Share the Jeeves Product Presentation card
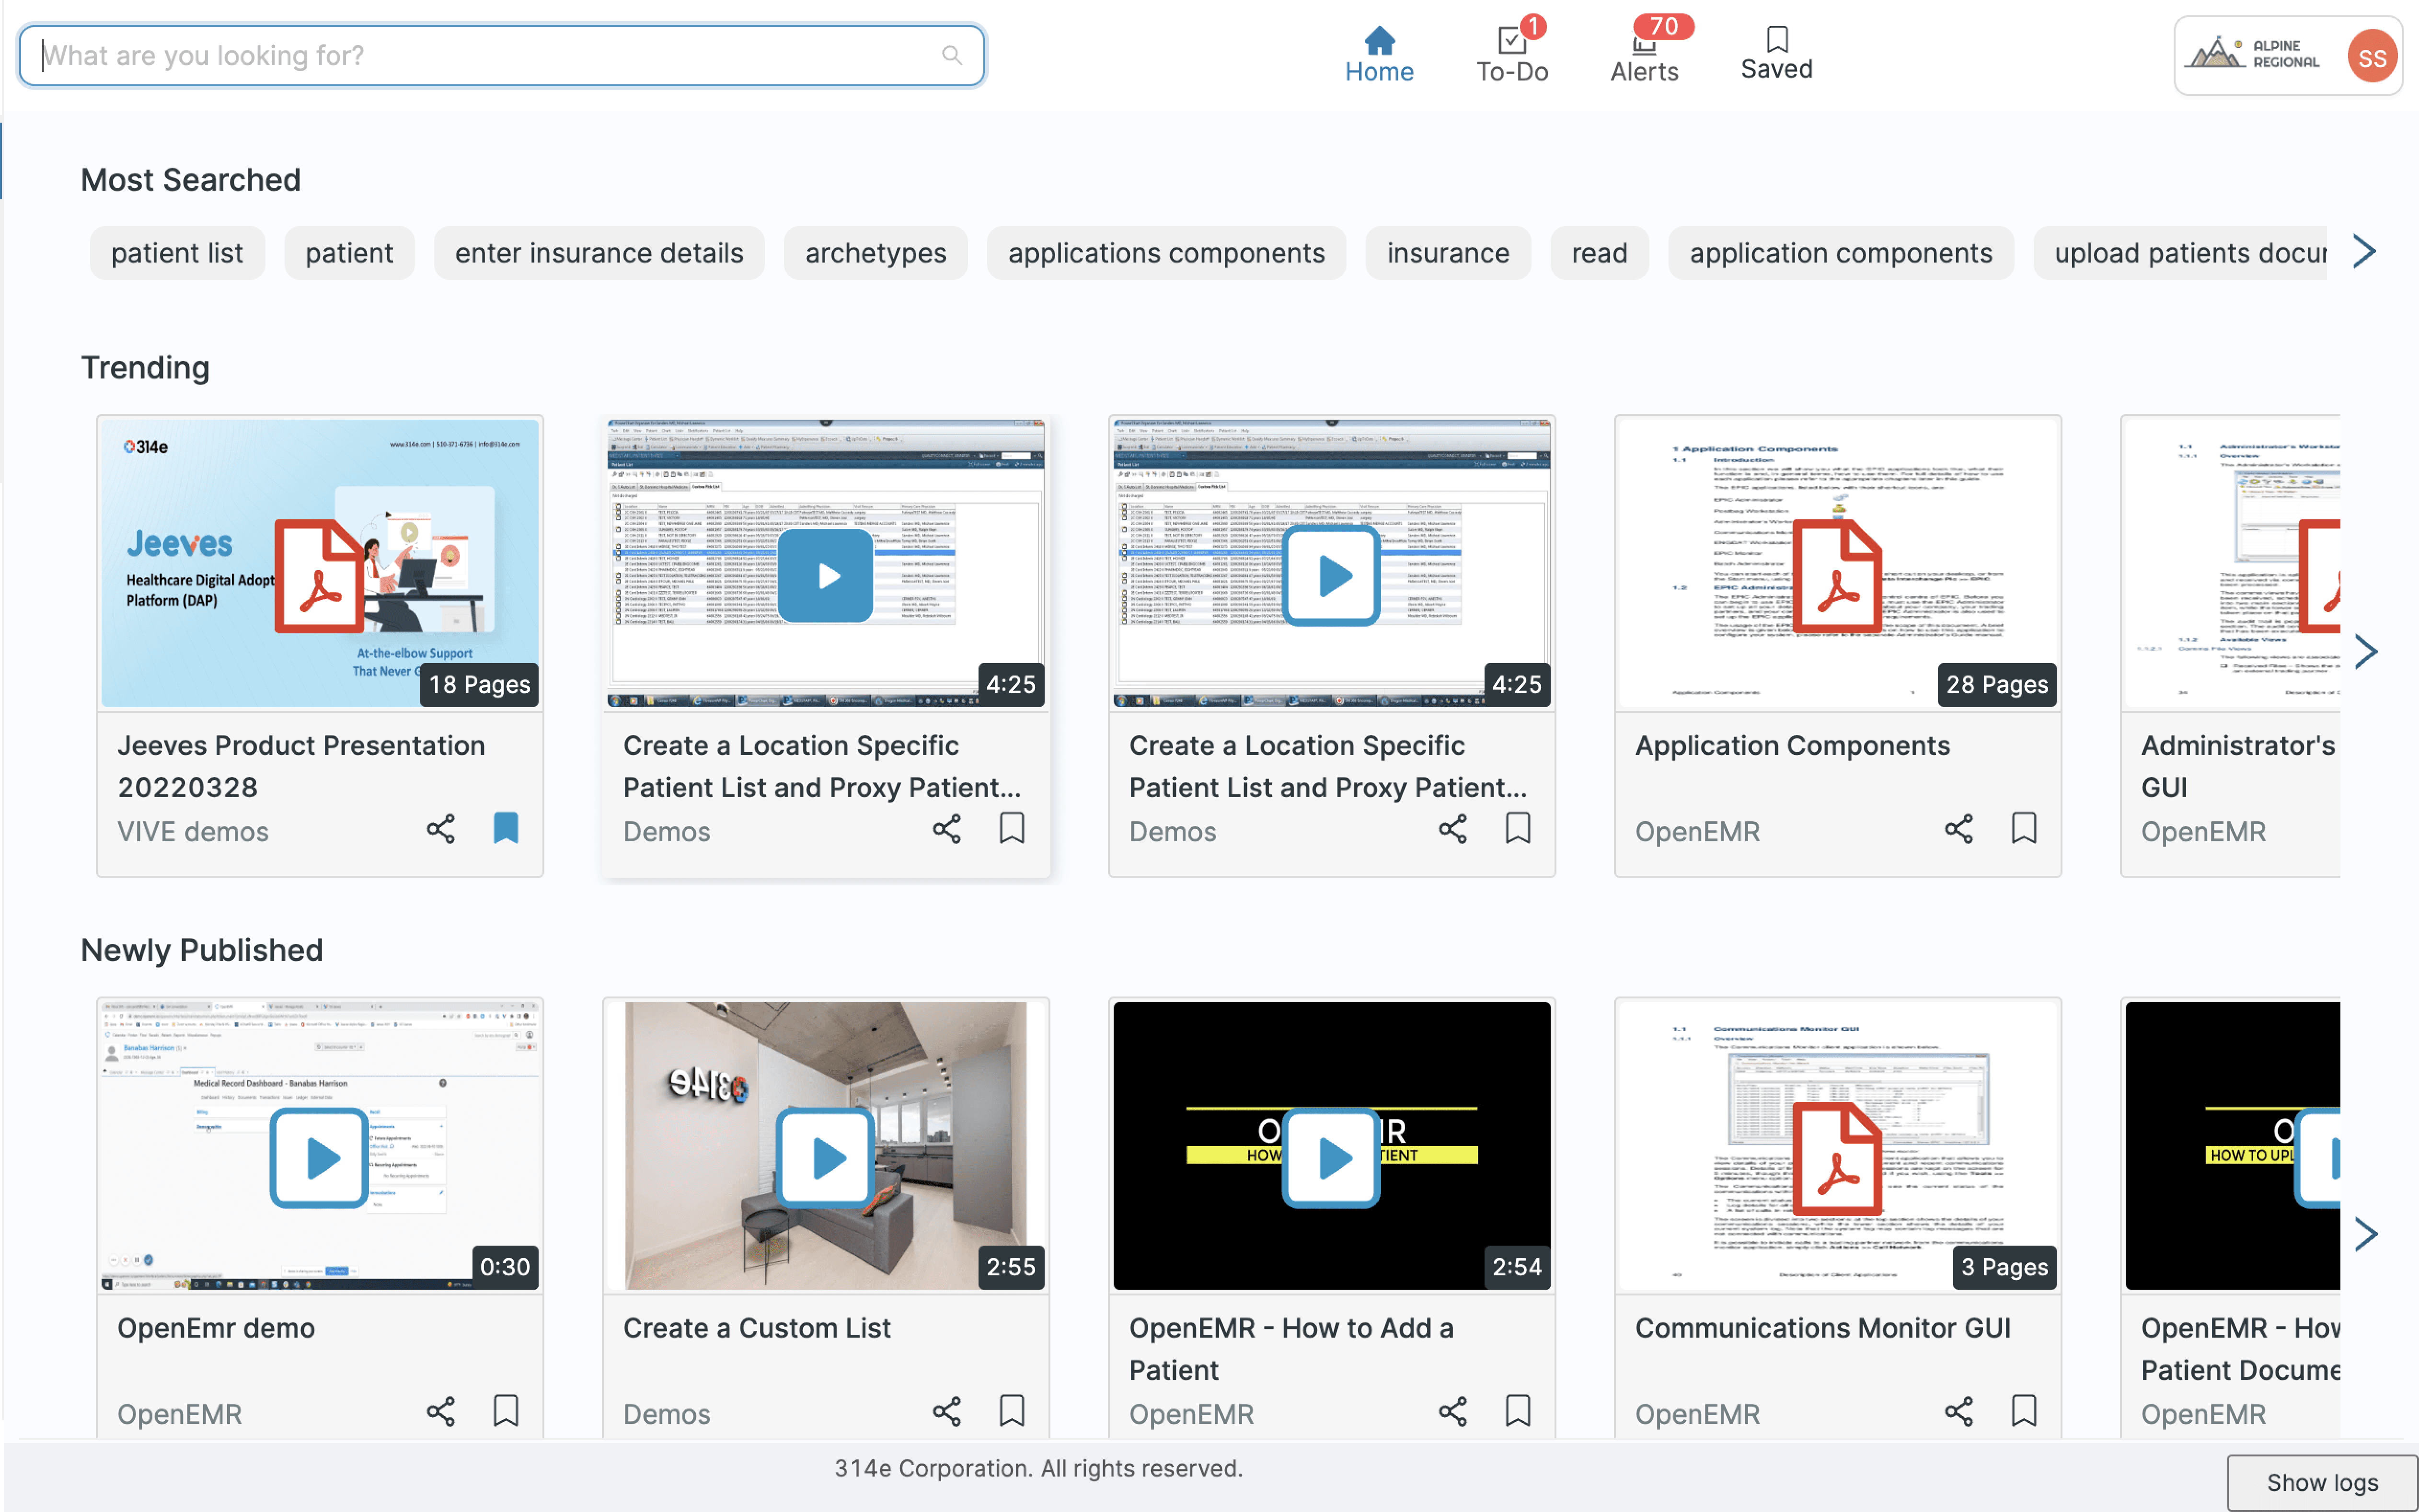Screen dimensions: 2419x1512 (x=441, y=829)
